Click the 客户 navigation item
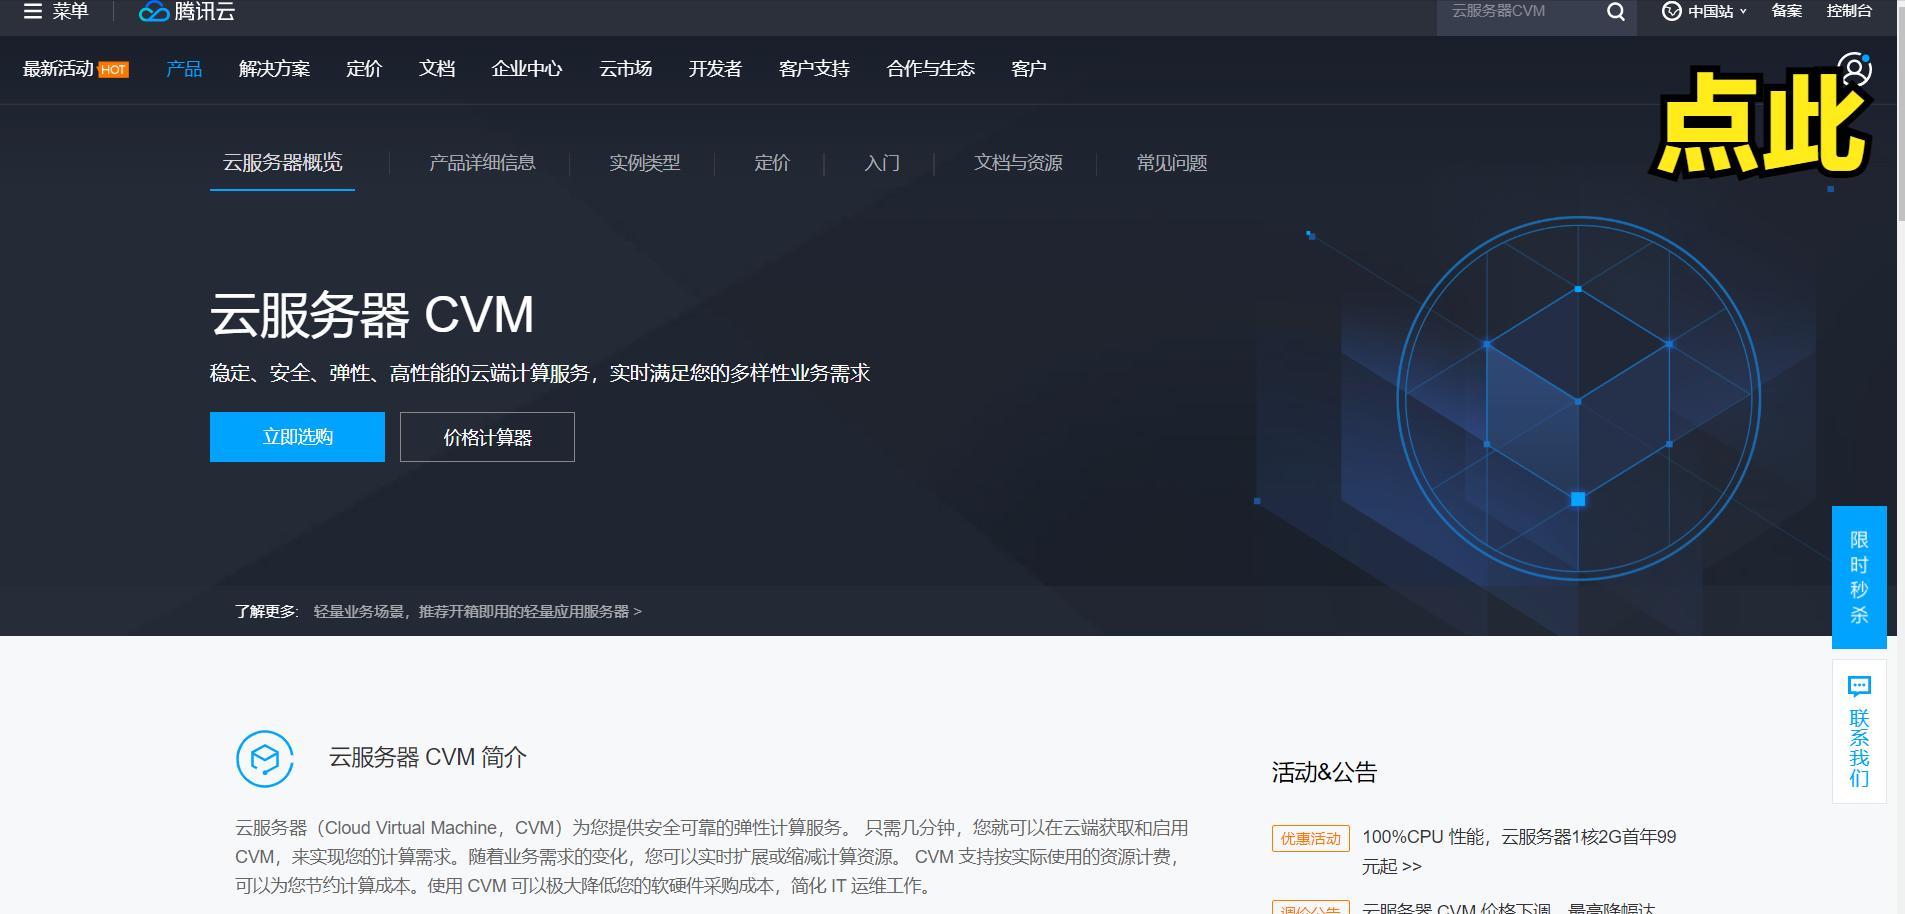The height and width of the screenshot is (914, 1905). coord(1028,69)
